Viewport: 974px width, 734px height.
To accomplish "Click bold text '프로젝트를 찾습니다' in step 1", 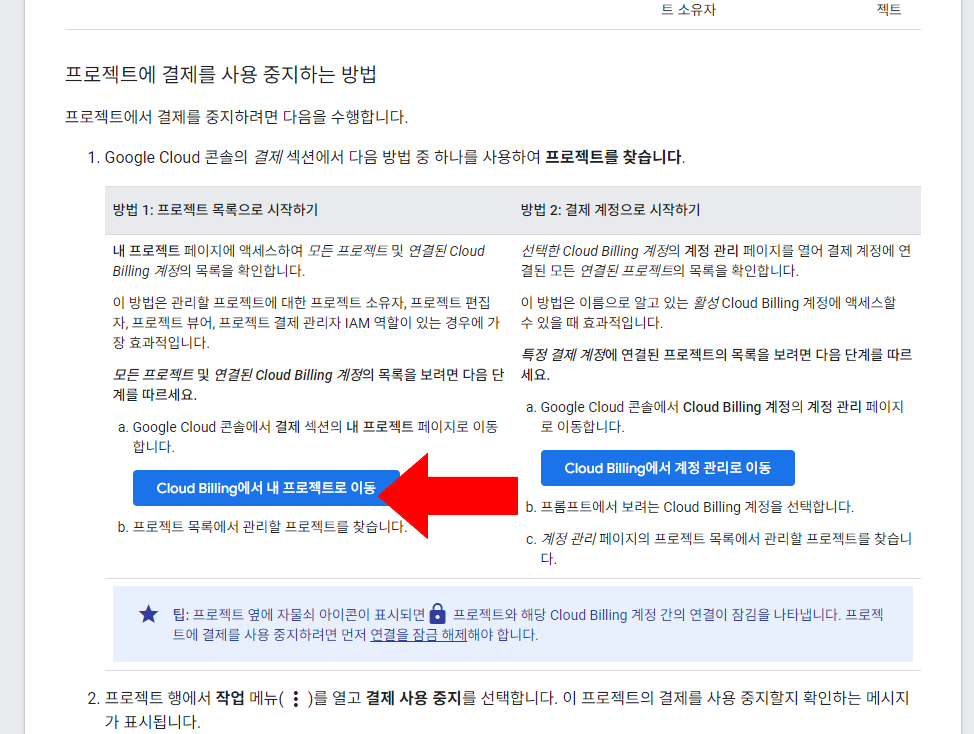I will (613, 157).
